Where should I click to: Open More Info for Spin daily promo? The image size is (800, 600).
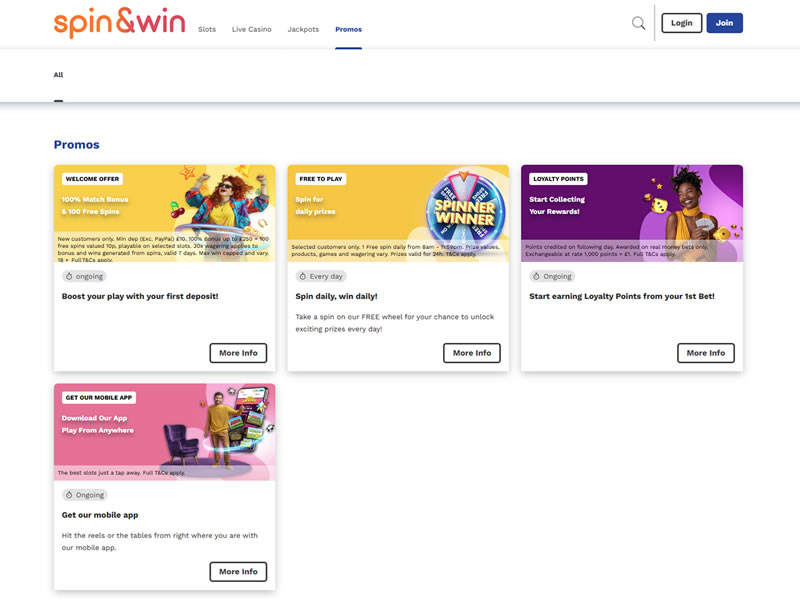point(472,353)
